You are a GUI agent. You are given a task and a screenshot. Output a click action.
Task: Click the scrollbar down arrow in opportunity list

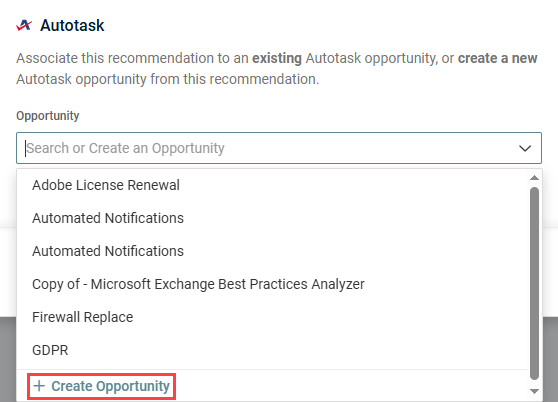point(534,391)
